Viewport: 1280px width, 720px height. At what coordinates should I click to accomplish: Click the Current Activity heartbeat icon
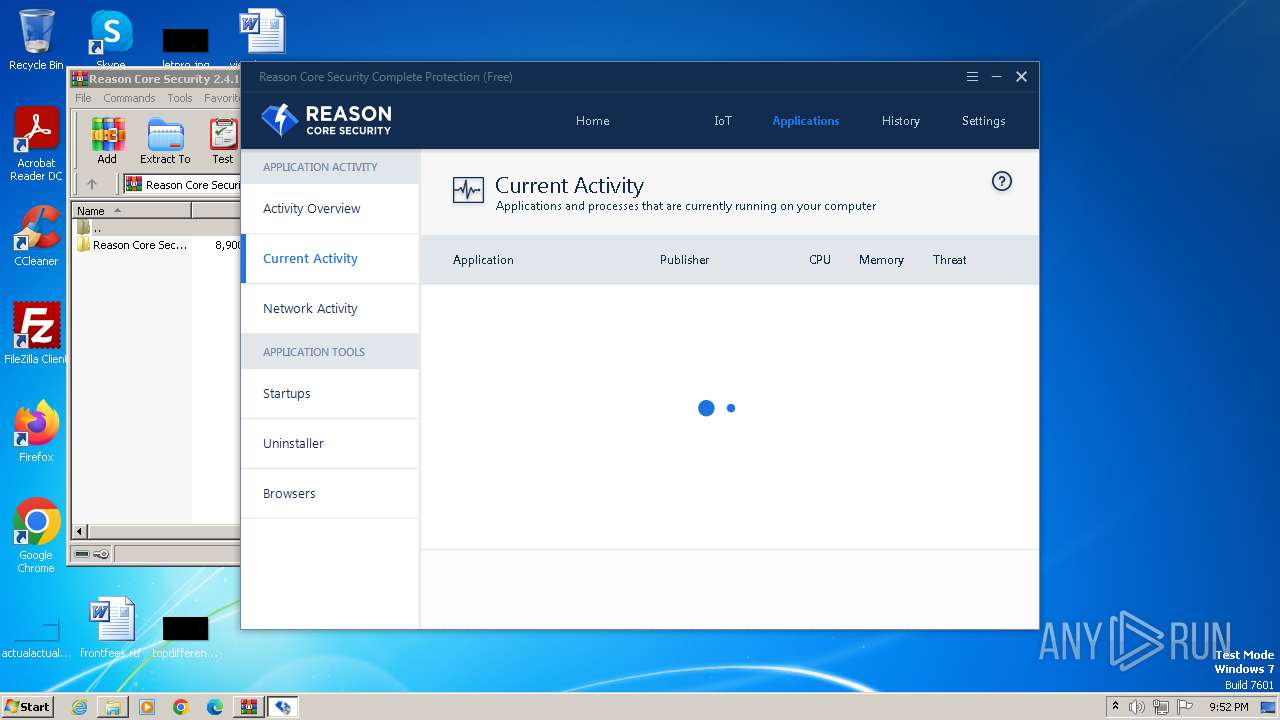[x=468, y=189]
